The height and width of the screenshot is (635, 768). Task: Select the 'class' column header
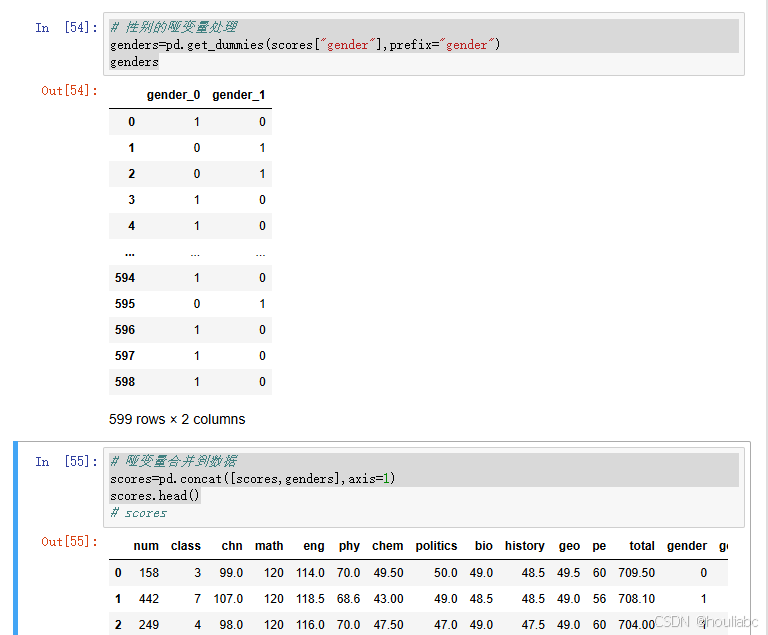[x=186, y=545]
